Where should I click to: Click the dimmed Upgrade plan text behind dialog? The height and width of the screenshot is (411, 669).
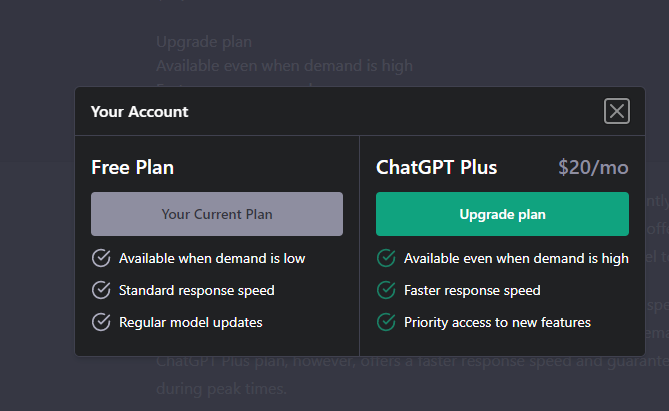[x=204, y=42]
